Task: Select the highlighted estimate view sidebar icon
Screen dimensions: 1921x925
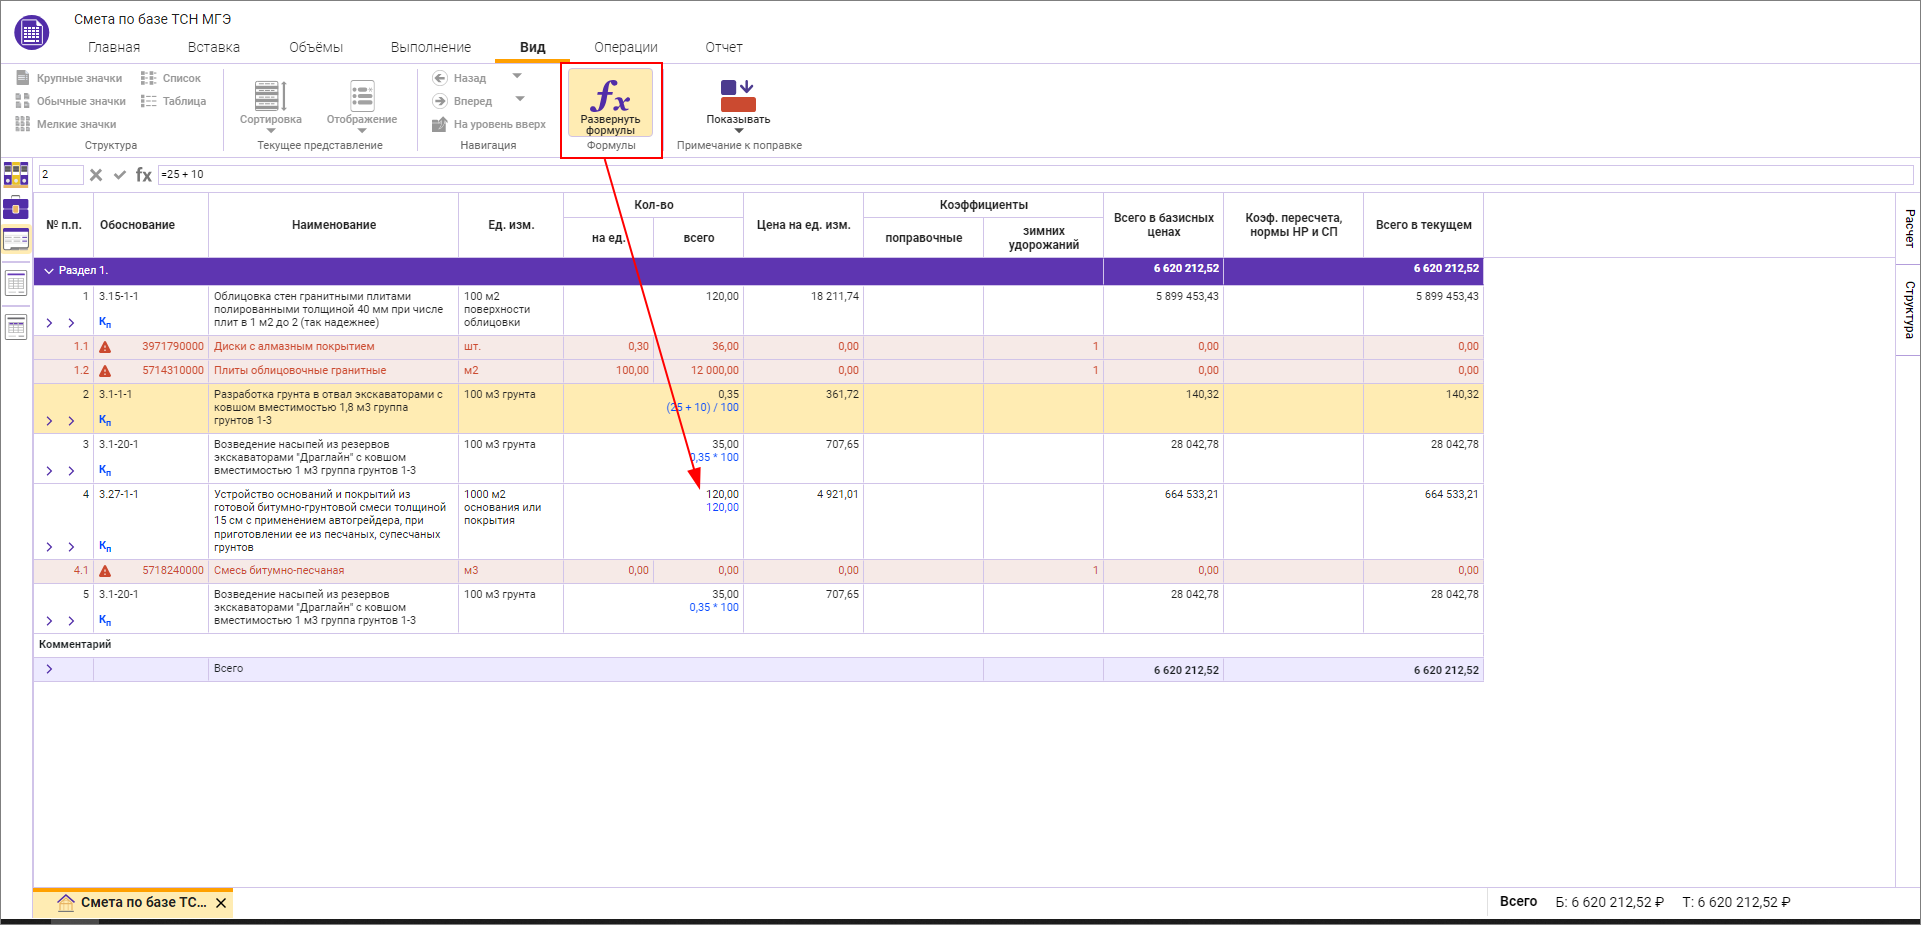Action: (16, 240)
